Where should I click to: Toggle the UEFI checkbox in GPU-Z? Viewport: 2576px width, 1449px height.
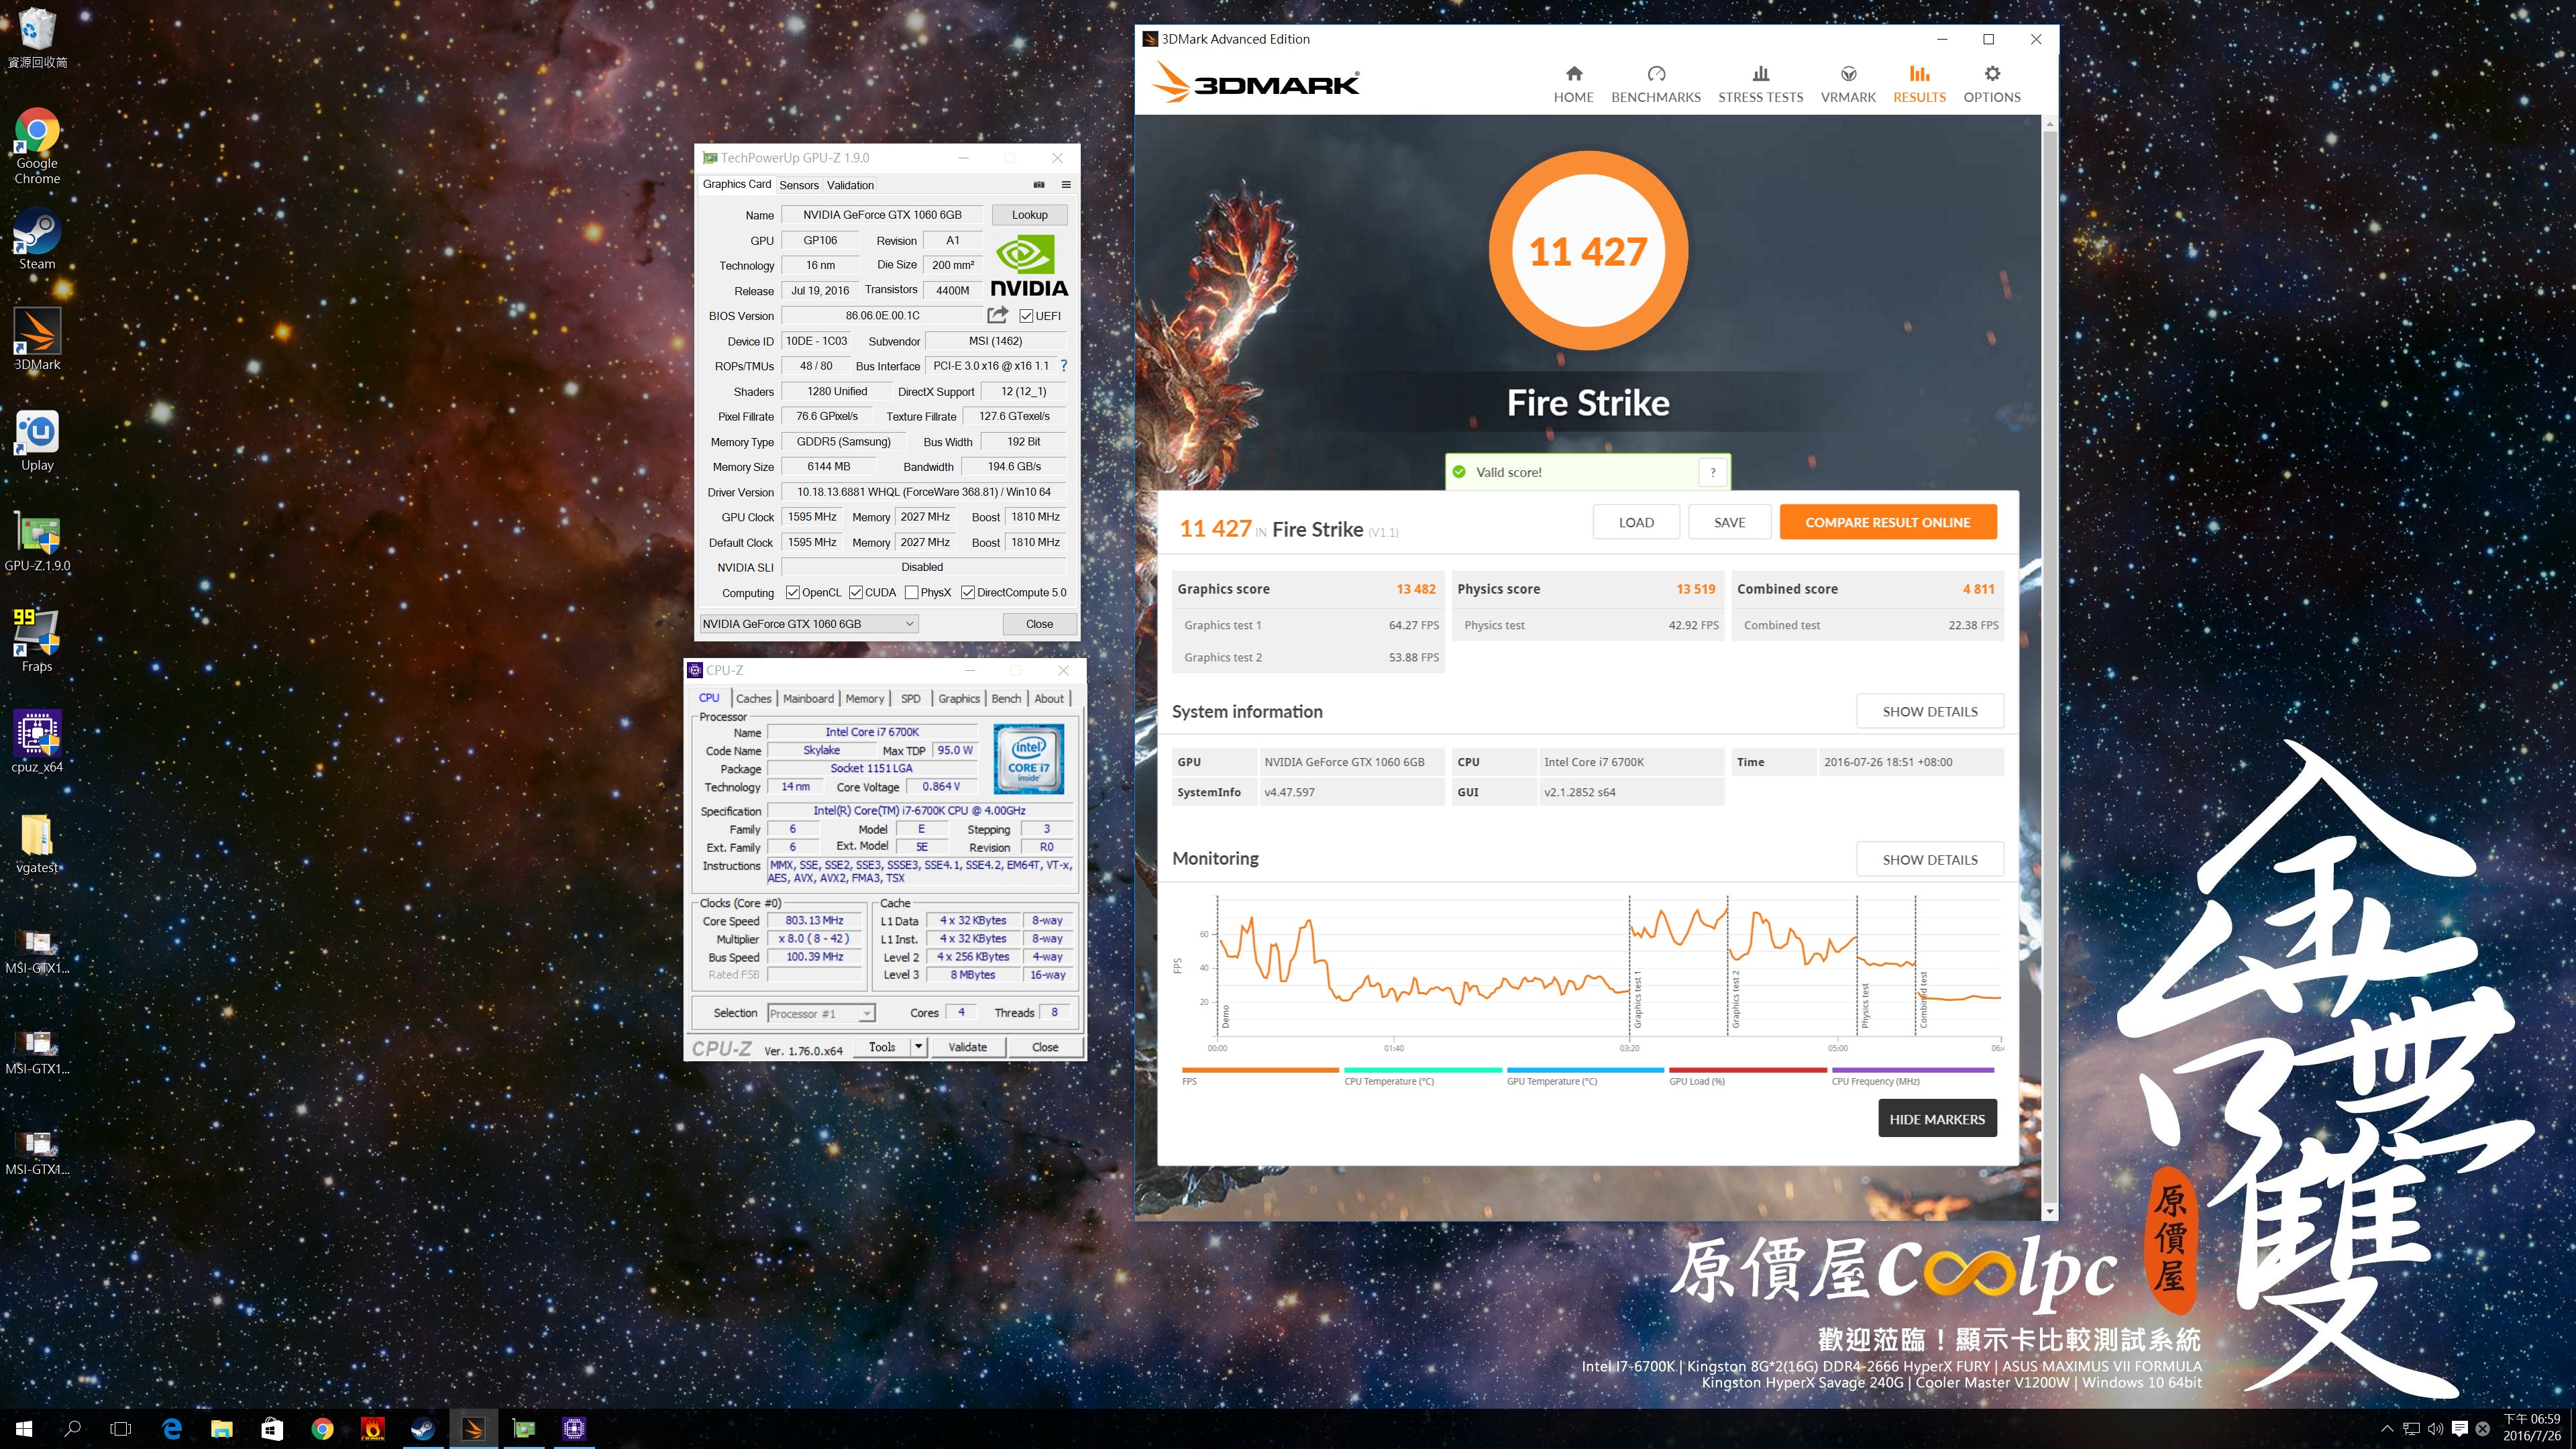[x=1026, y=316]
